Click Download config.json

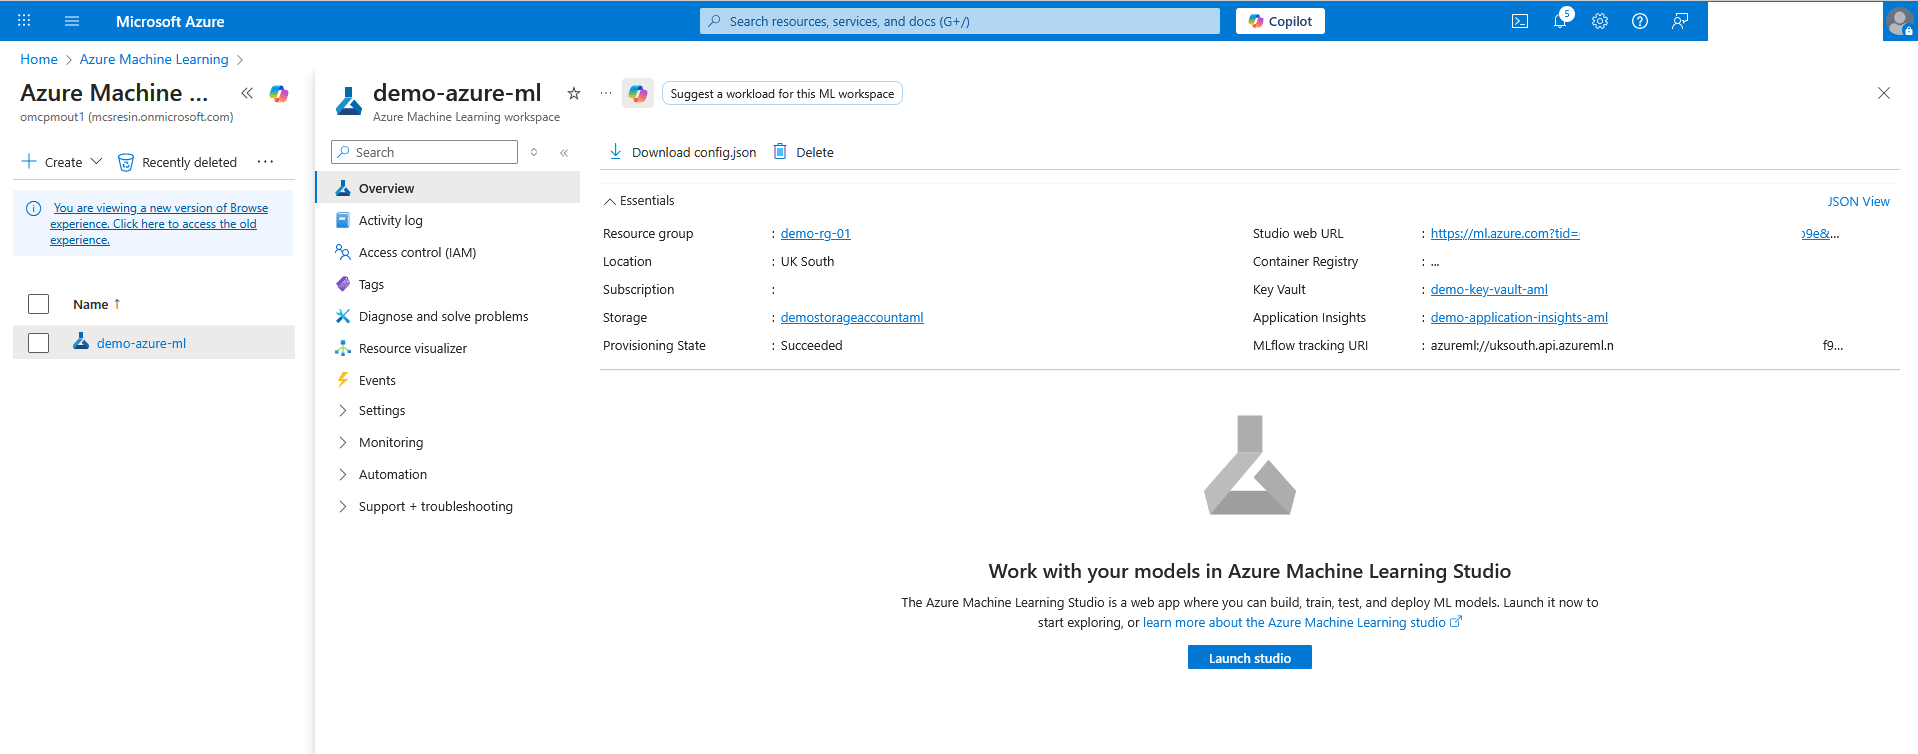[x=683, y=152]
